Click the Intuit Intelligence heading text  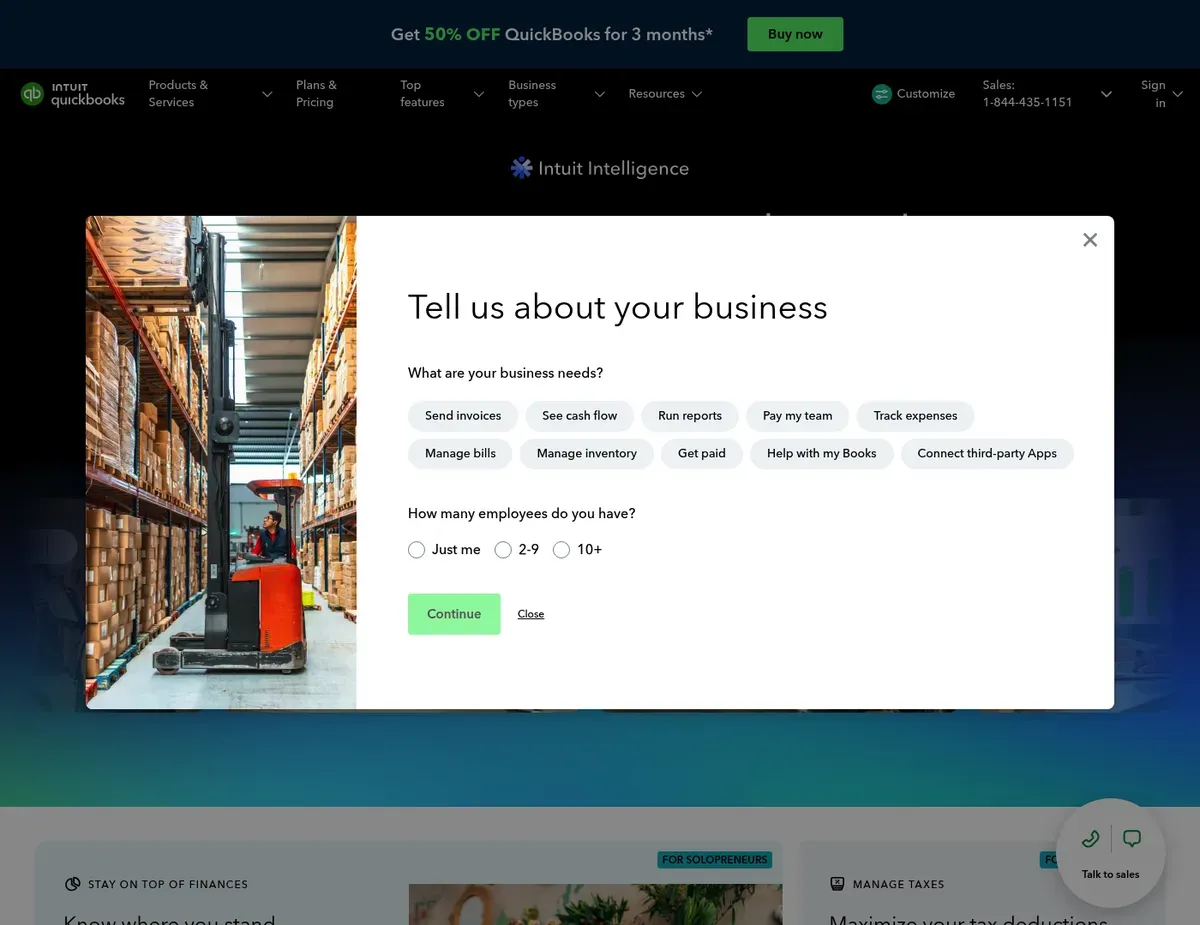coord(613,168)
